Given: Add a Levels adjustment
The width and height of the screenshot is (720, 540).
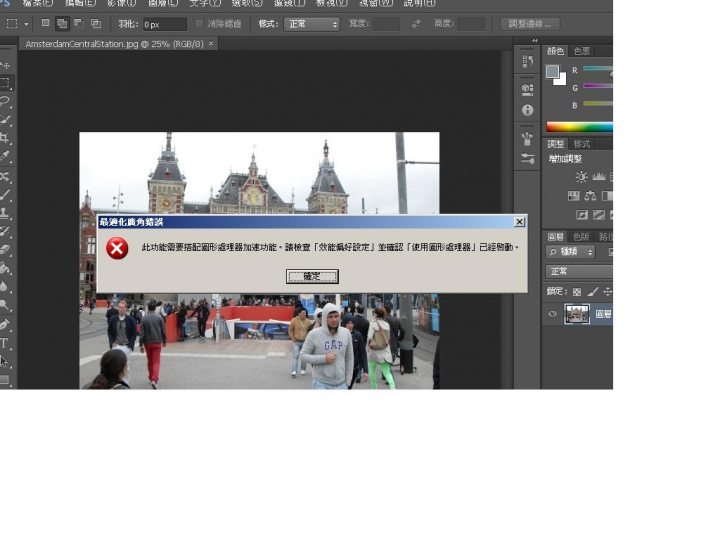Looking at the screenshot, I should [599, 177].
